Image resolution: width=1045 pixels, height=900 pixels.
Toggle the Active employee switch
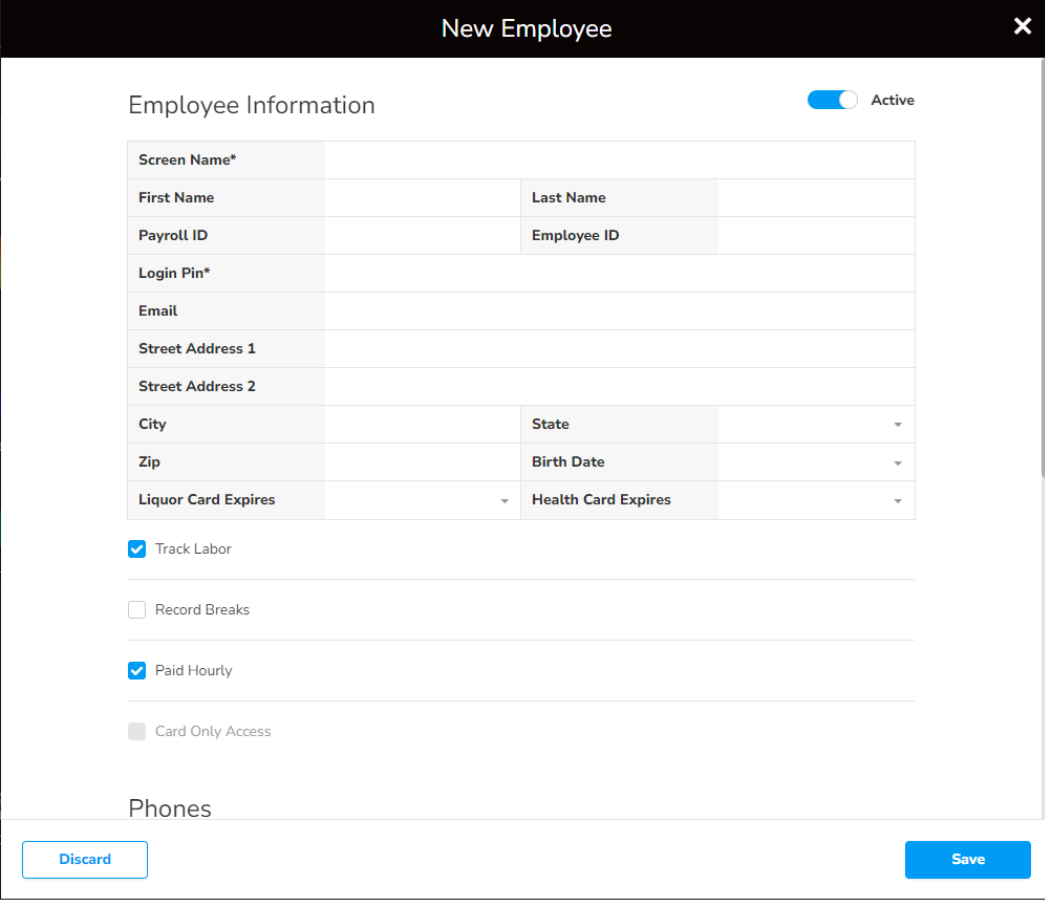click(x=832, y=100)
